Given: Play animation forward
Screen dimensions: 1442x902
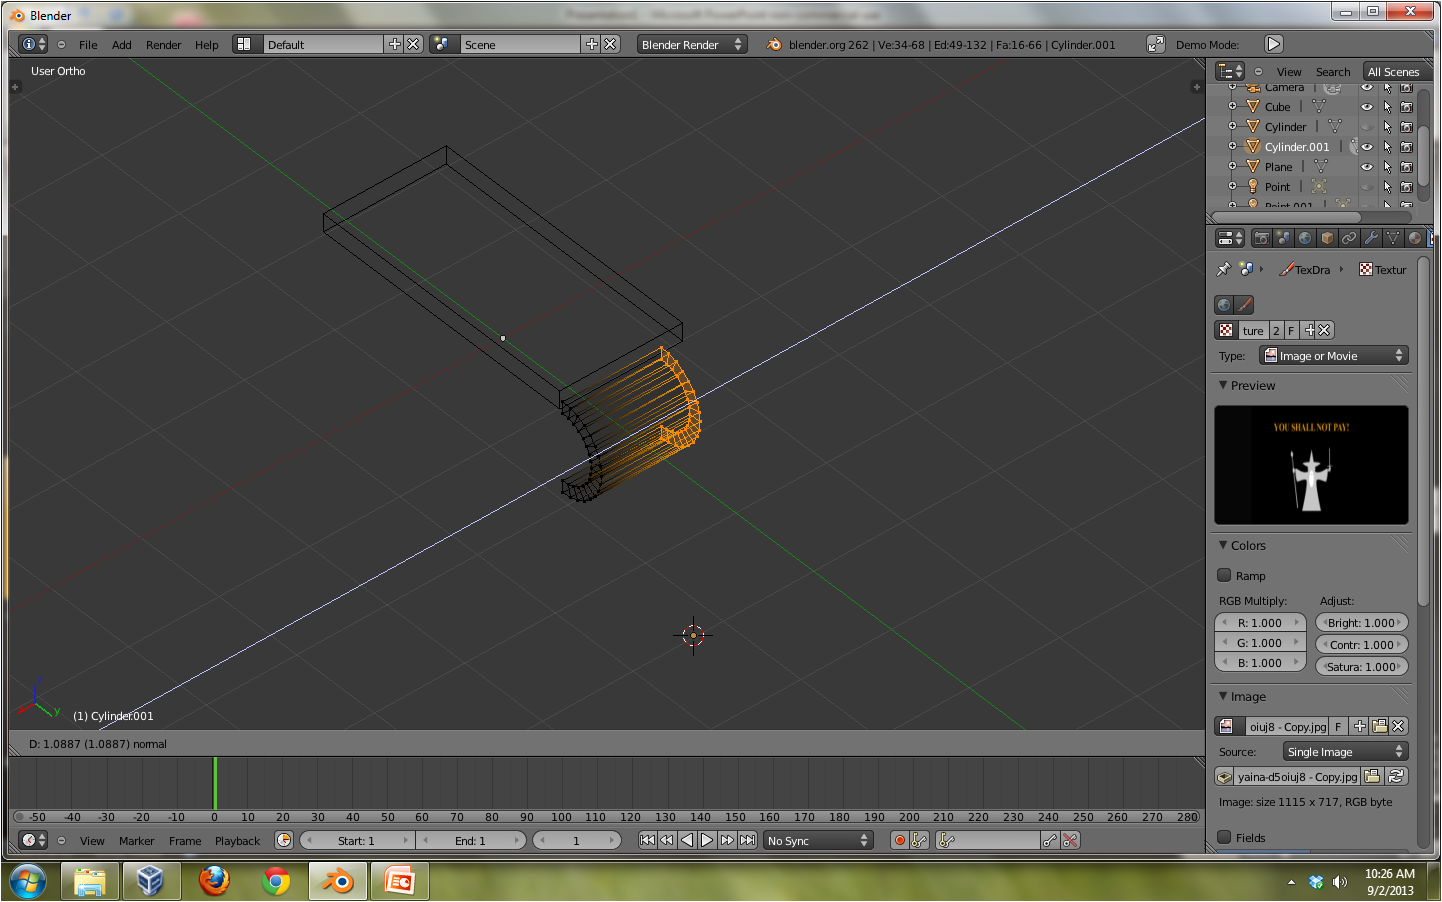Looking at the screenshot, I should [x=707, y=840].
